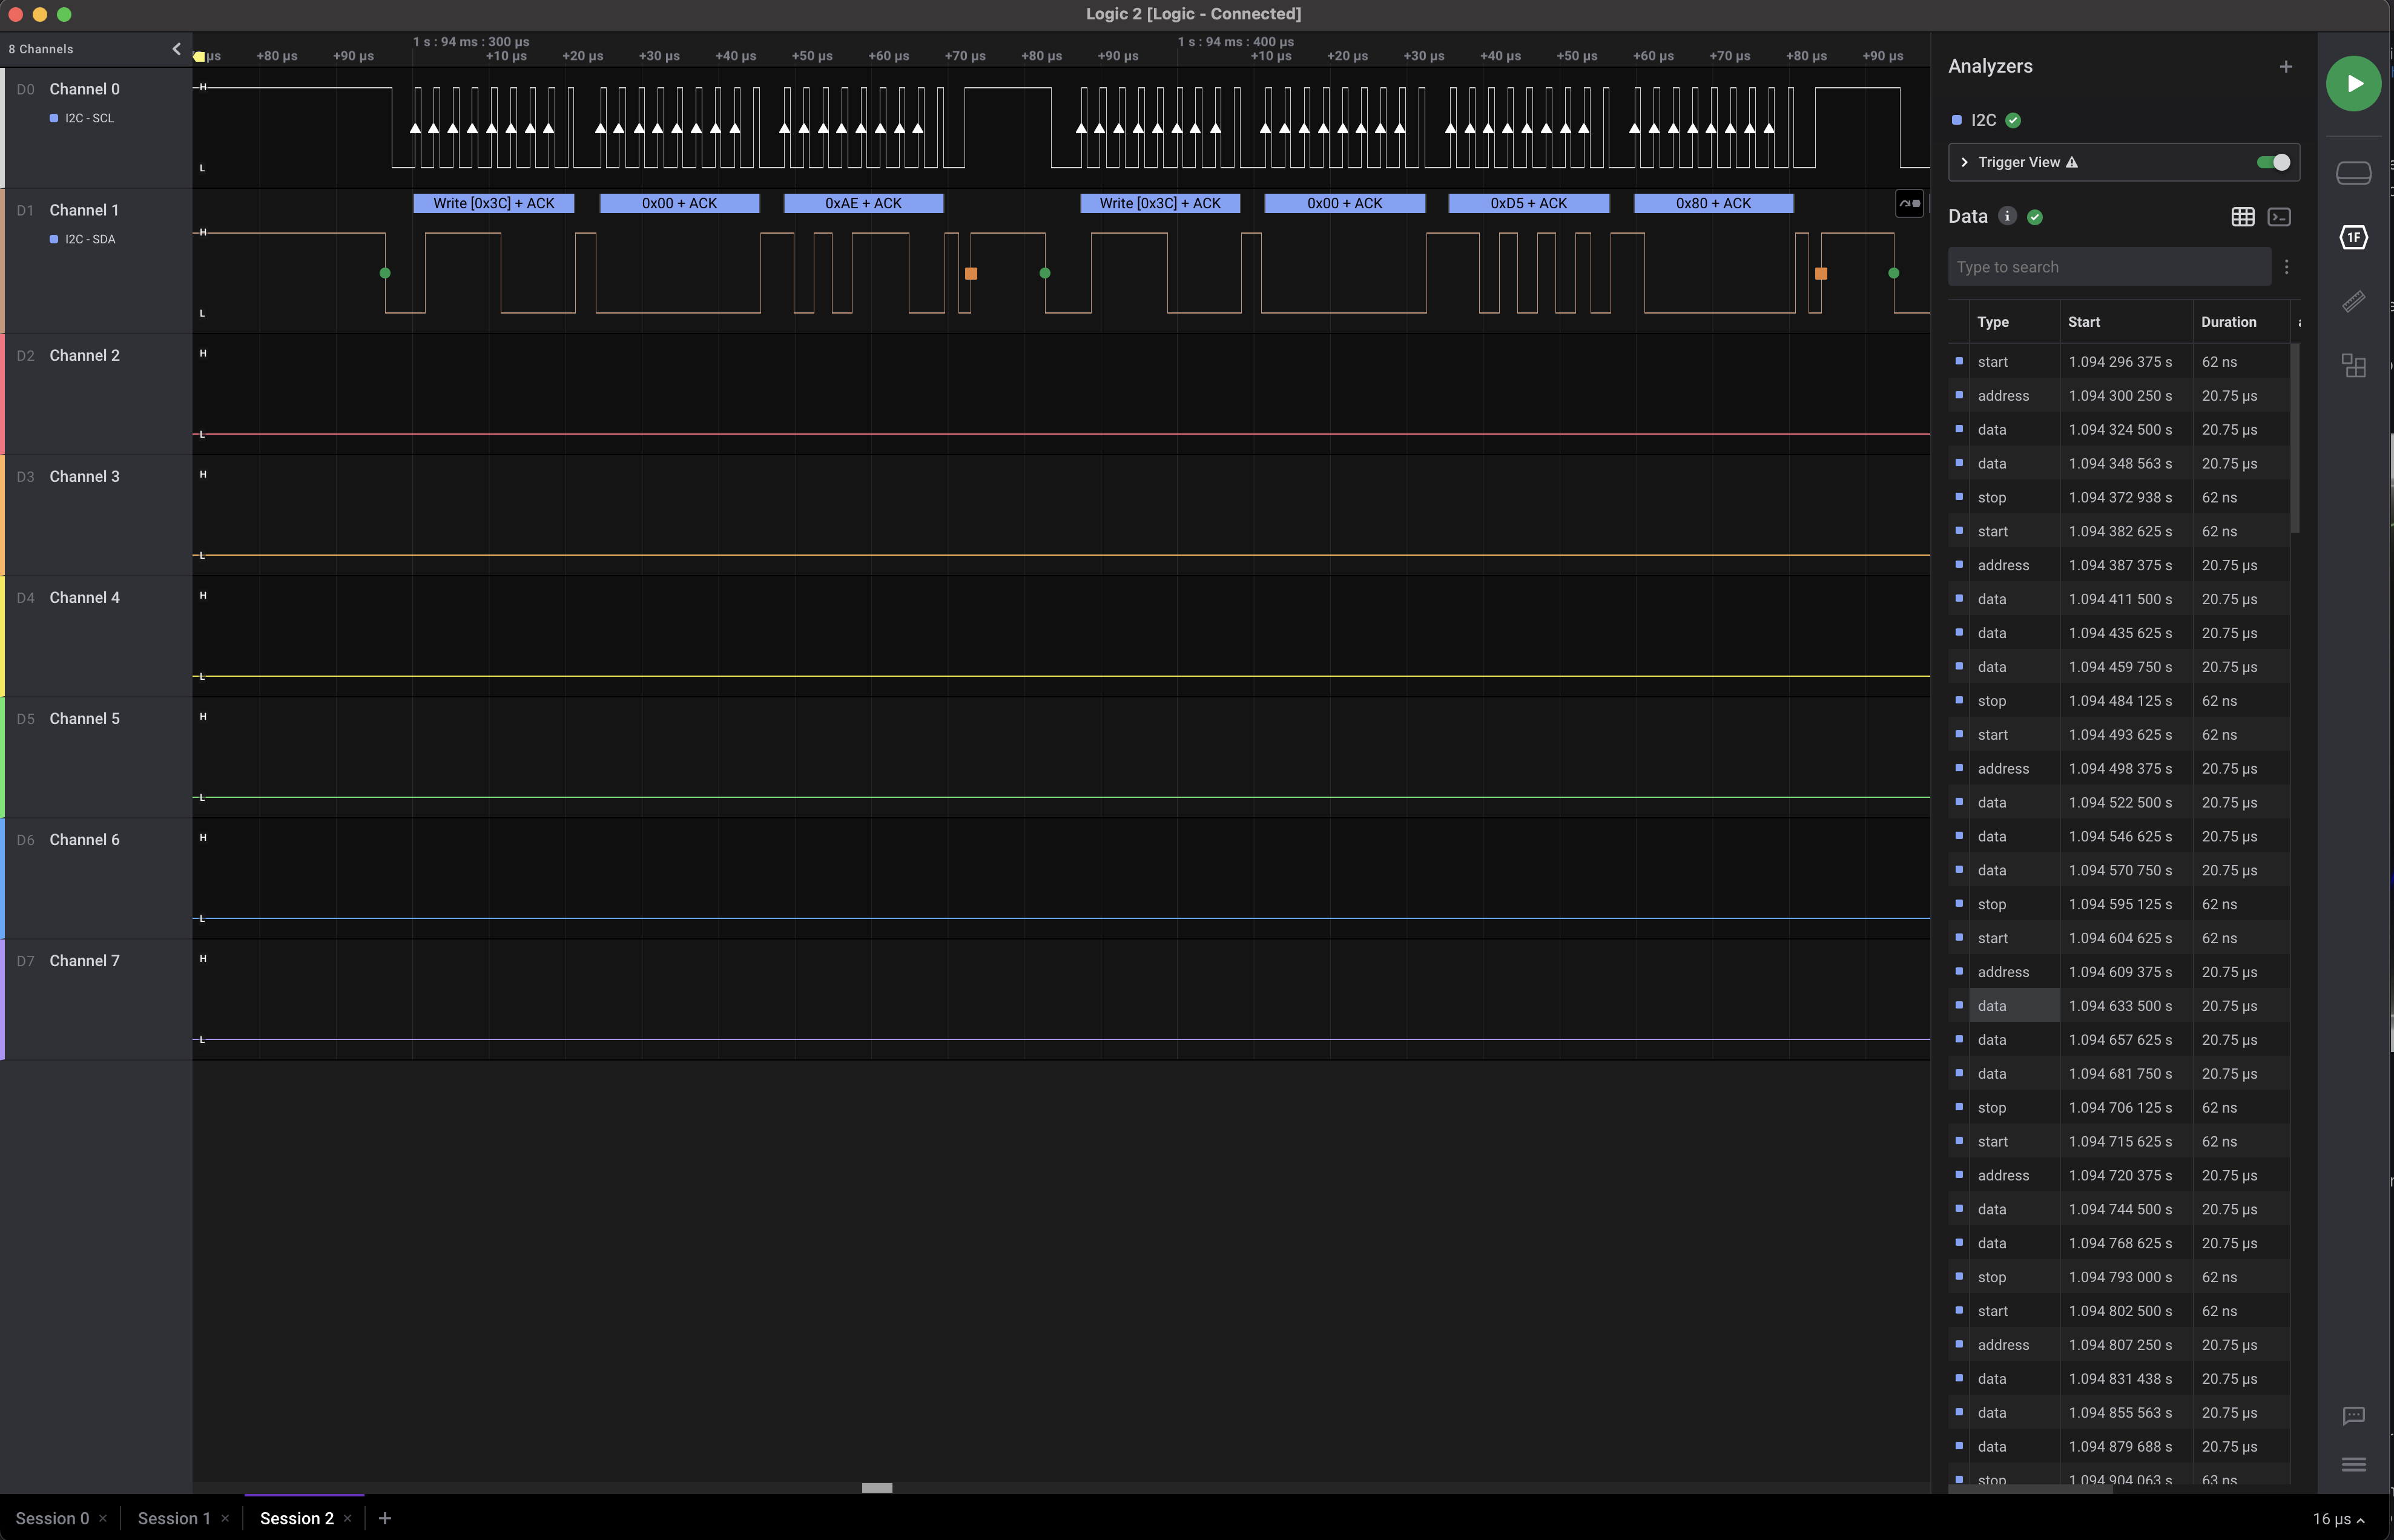This screenshot has height=1540, width=2394.
Task: Open the 16 µs zoom level dropdown
Action: 2338,1519
